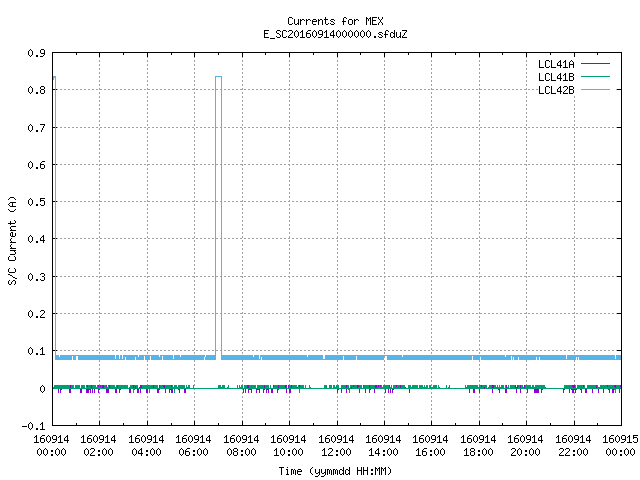Click the 160915 00:00 x-axis tick label
Screen dimensions: 640x480
620,446
